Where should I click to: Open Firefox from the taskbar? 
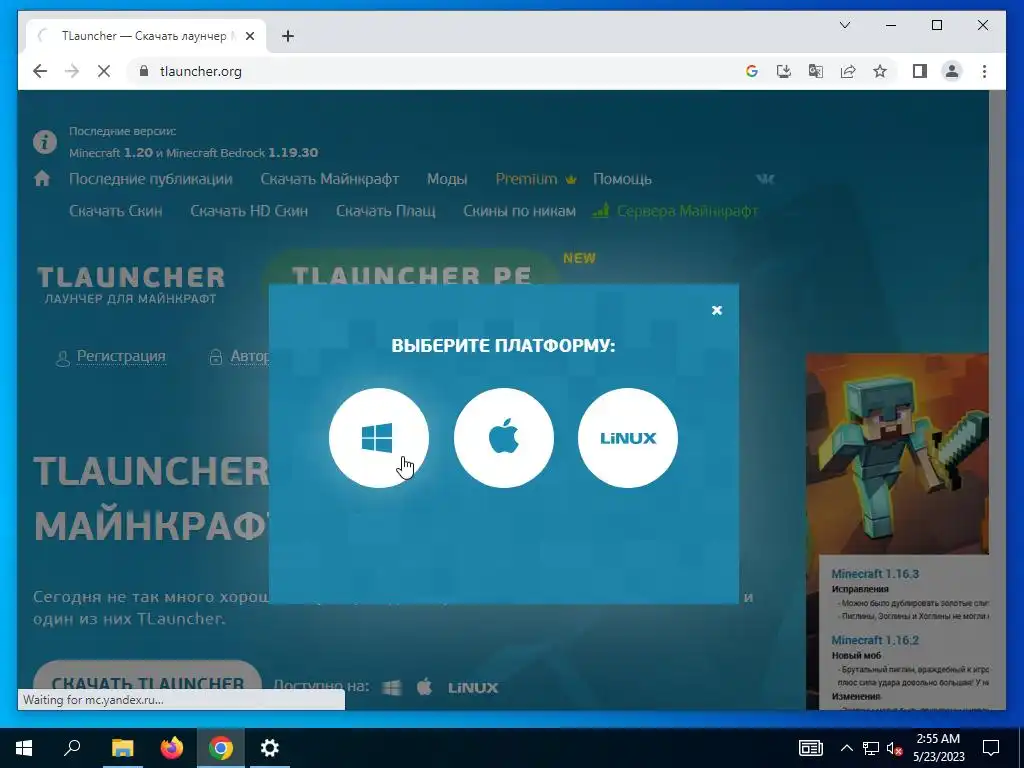(172, 748)
